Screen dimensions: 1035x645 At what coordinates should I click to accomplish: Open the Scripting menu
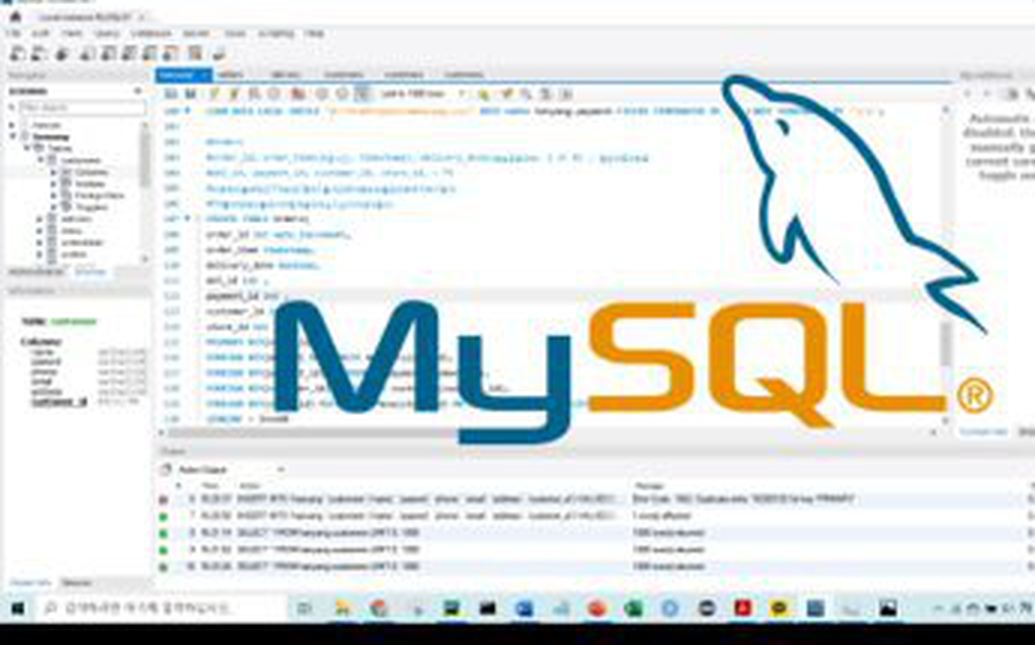point(276,34)
